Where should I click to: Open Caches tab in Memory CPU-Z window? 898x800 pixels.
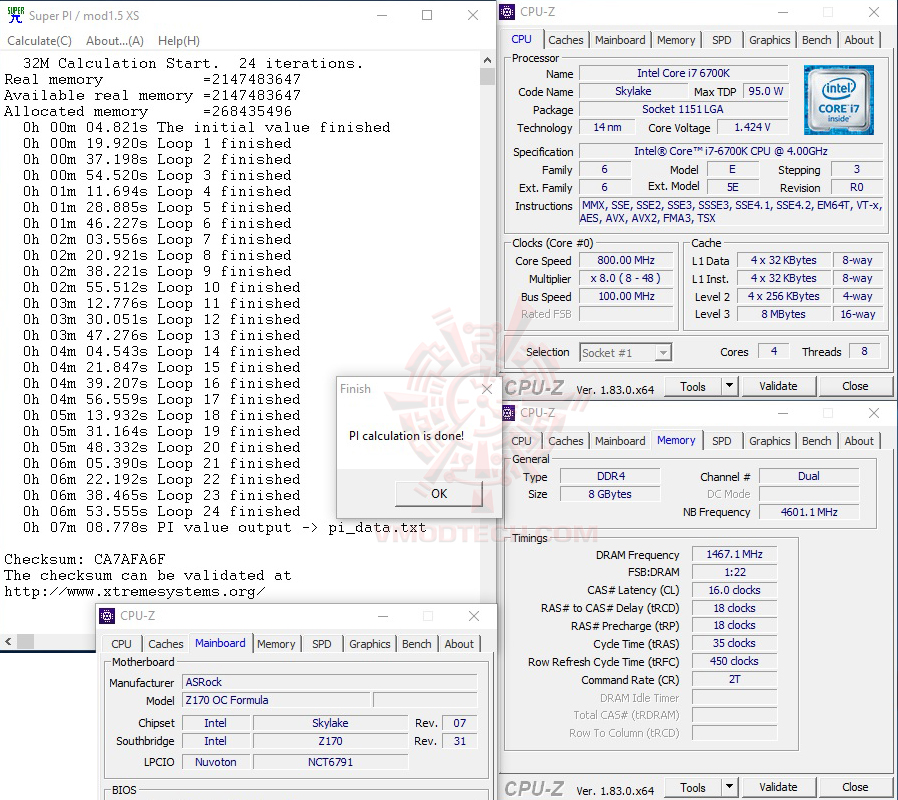(x=565, y=441)
